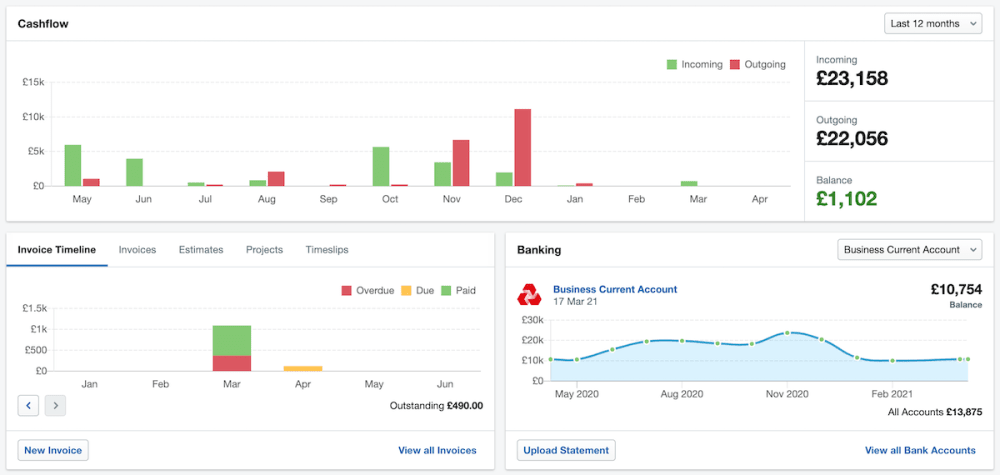
Task: Switch to the Invoices tab
Action: (x=137, y=250)
